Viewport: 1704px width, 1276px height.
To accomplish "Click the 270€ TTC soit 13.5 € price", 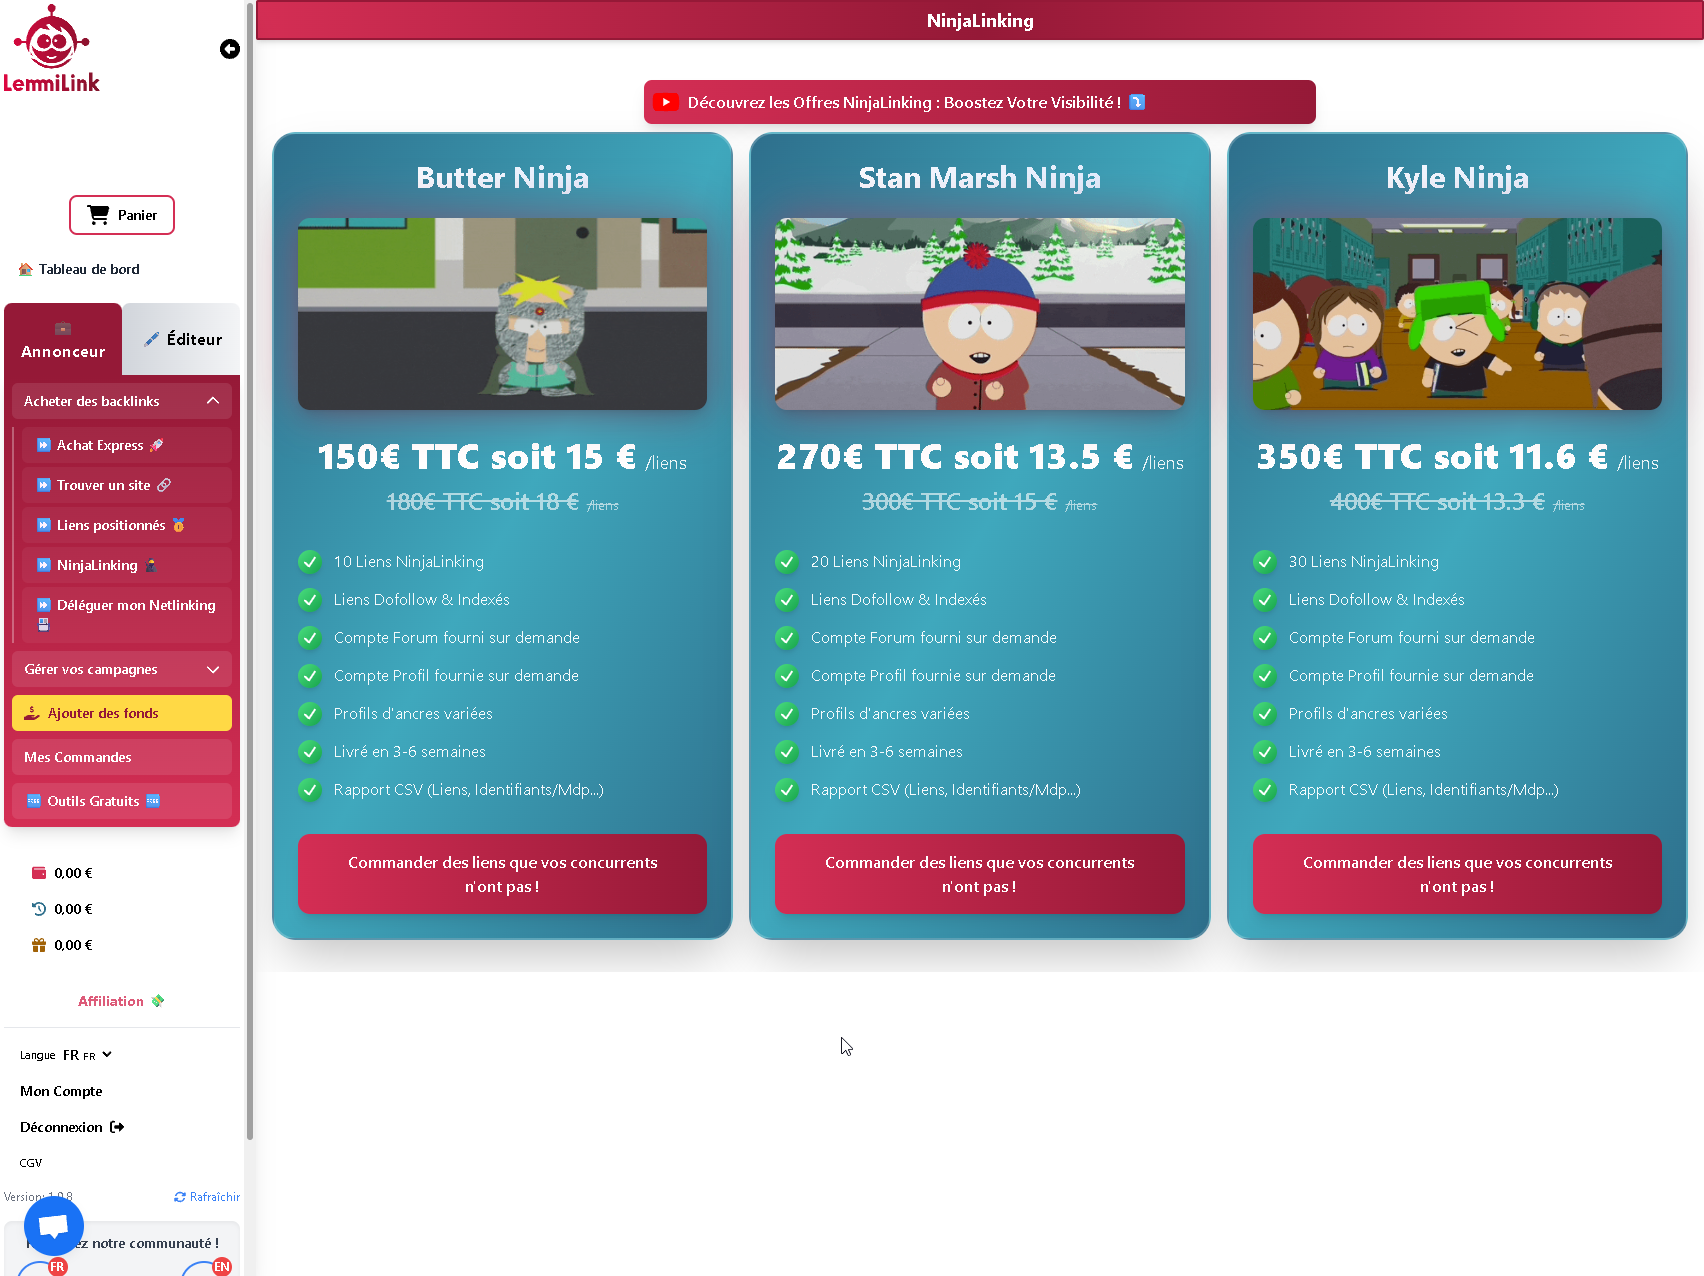I will click(955, 457).
